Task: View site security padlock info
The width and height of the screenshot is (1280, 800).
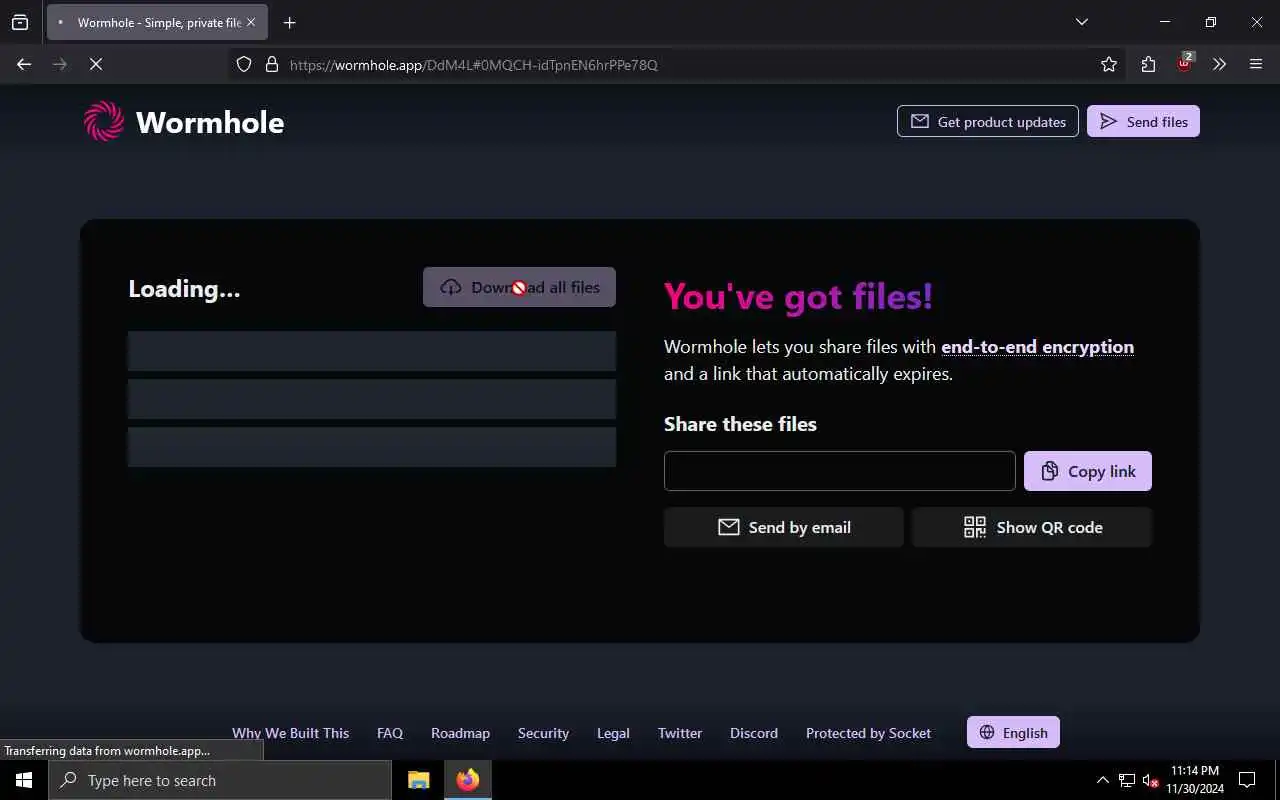Action: (x=271, y=64)
